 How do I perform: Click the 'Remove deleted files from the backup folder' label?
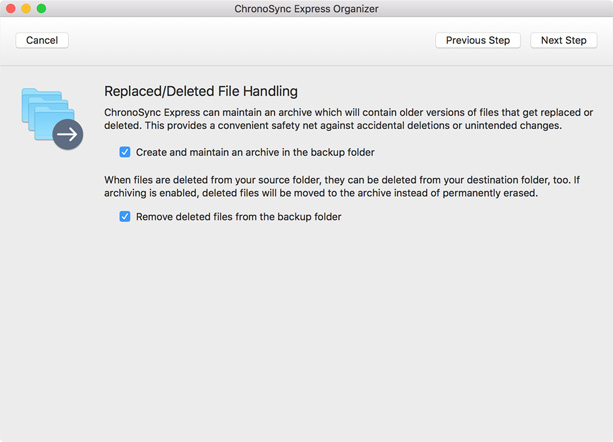click(x=238, y=217)
